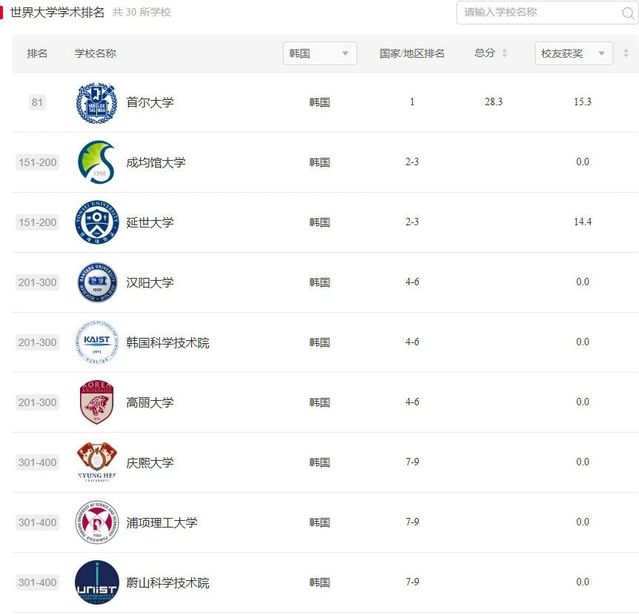This screenshot has width=639, height=615.
Task: Open the 韩国 country filter dropdown
Action: pyautogui.click(x=320, y=53)
